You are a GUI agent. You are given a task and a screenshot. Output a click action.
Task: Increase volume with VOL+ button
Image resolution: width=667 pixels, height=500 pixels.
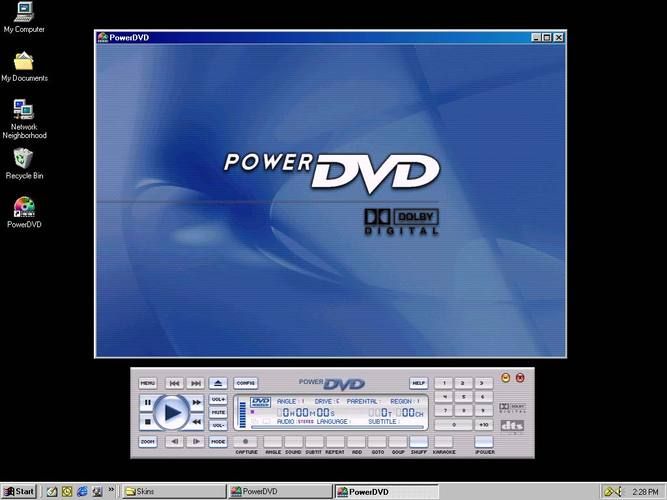(x=218, y=399)
